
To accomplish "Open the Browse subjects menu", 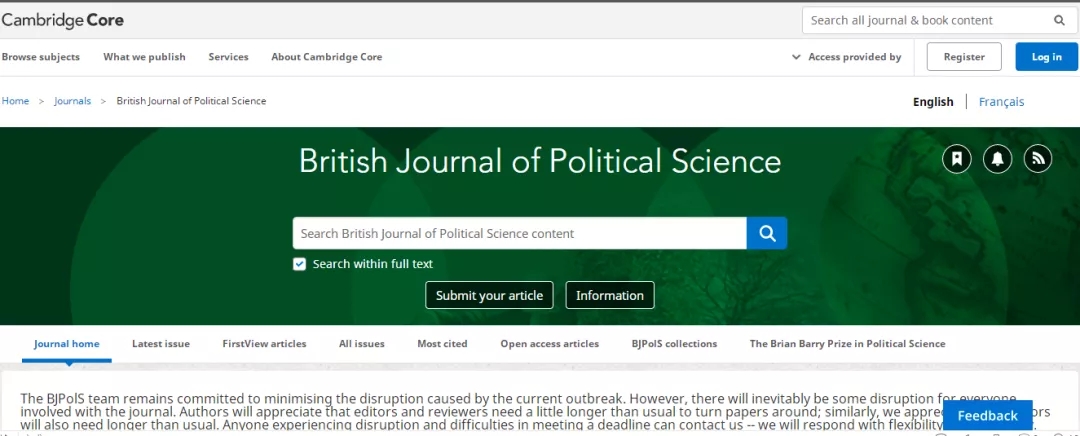I will click(x=41, y=57).
